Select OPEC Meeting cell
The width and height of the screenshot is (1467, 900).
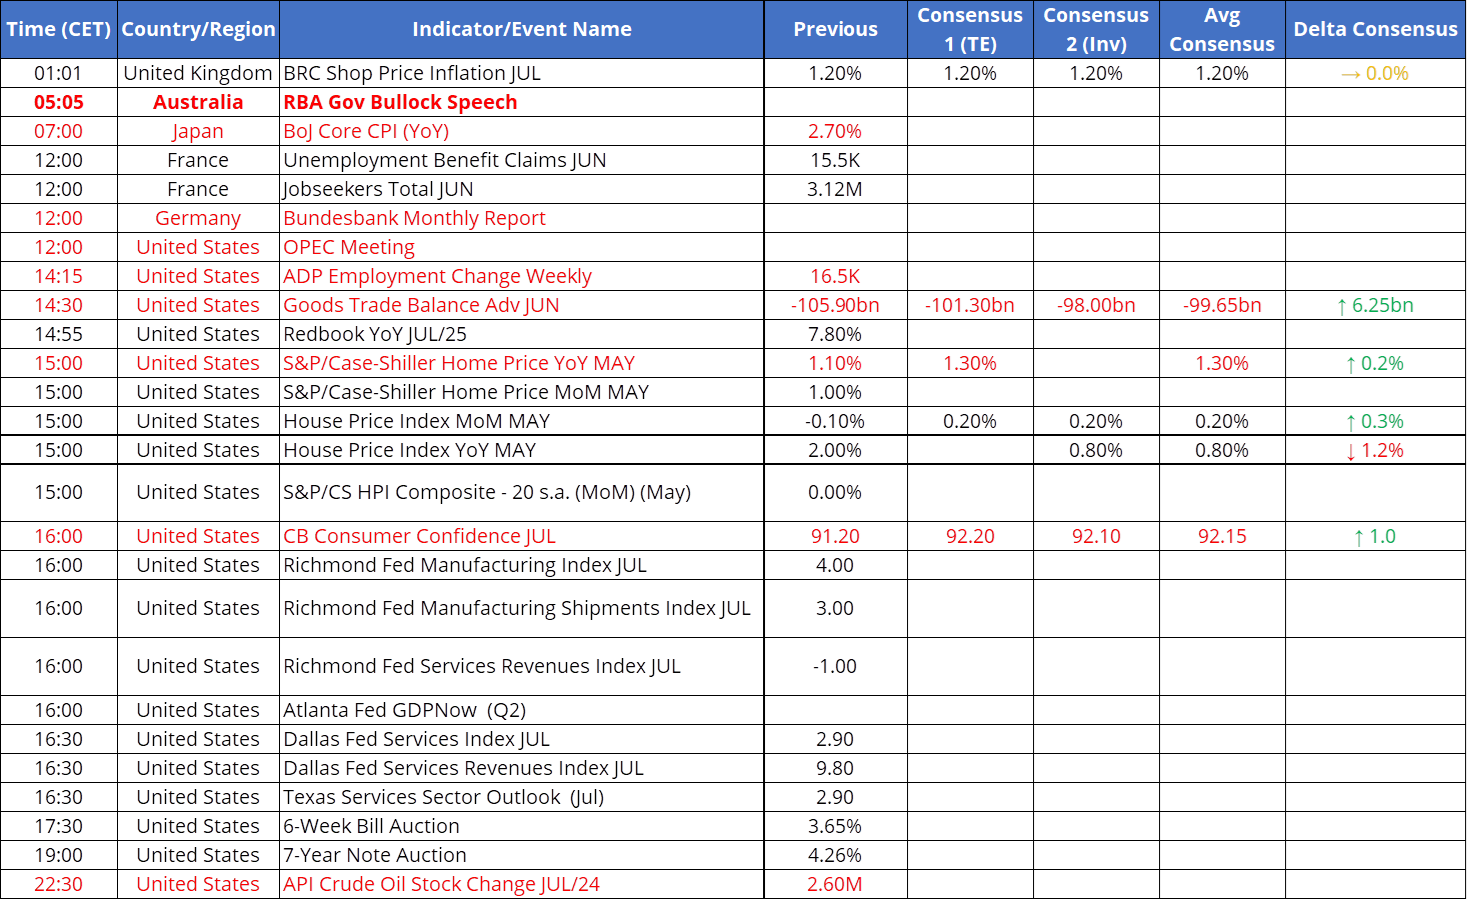[x=522, y=247]
